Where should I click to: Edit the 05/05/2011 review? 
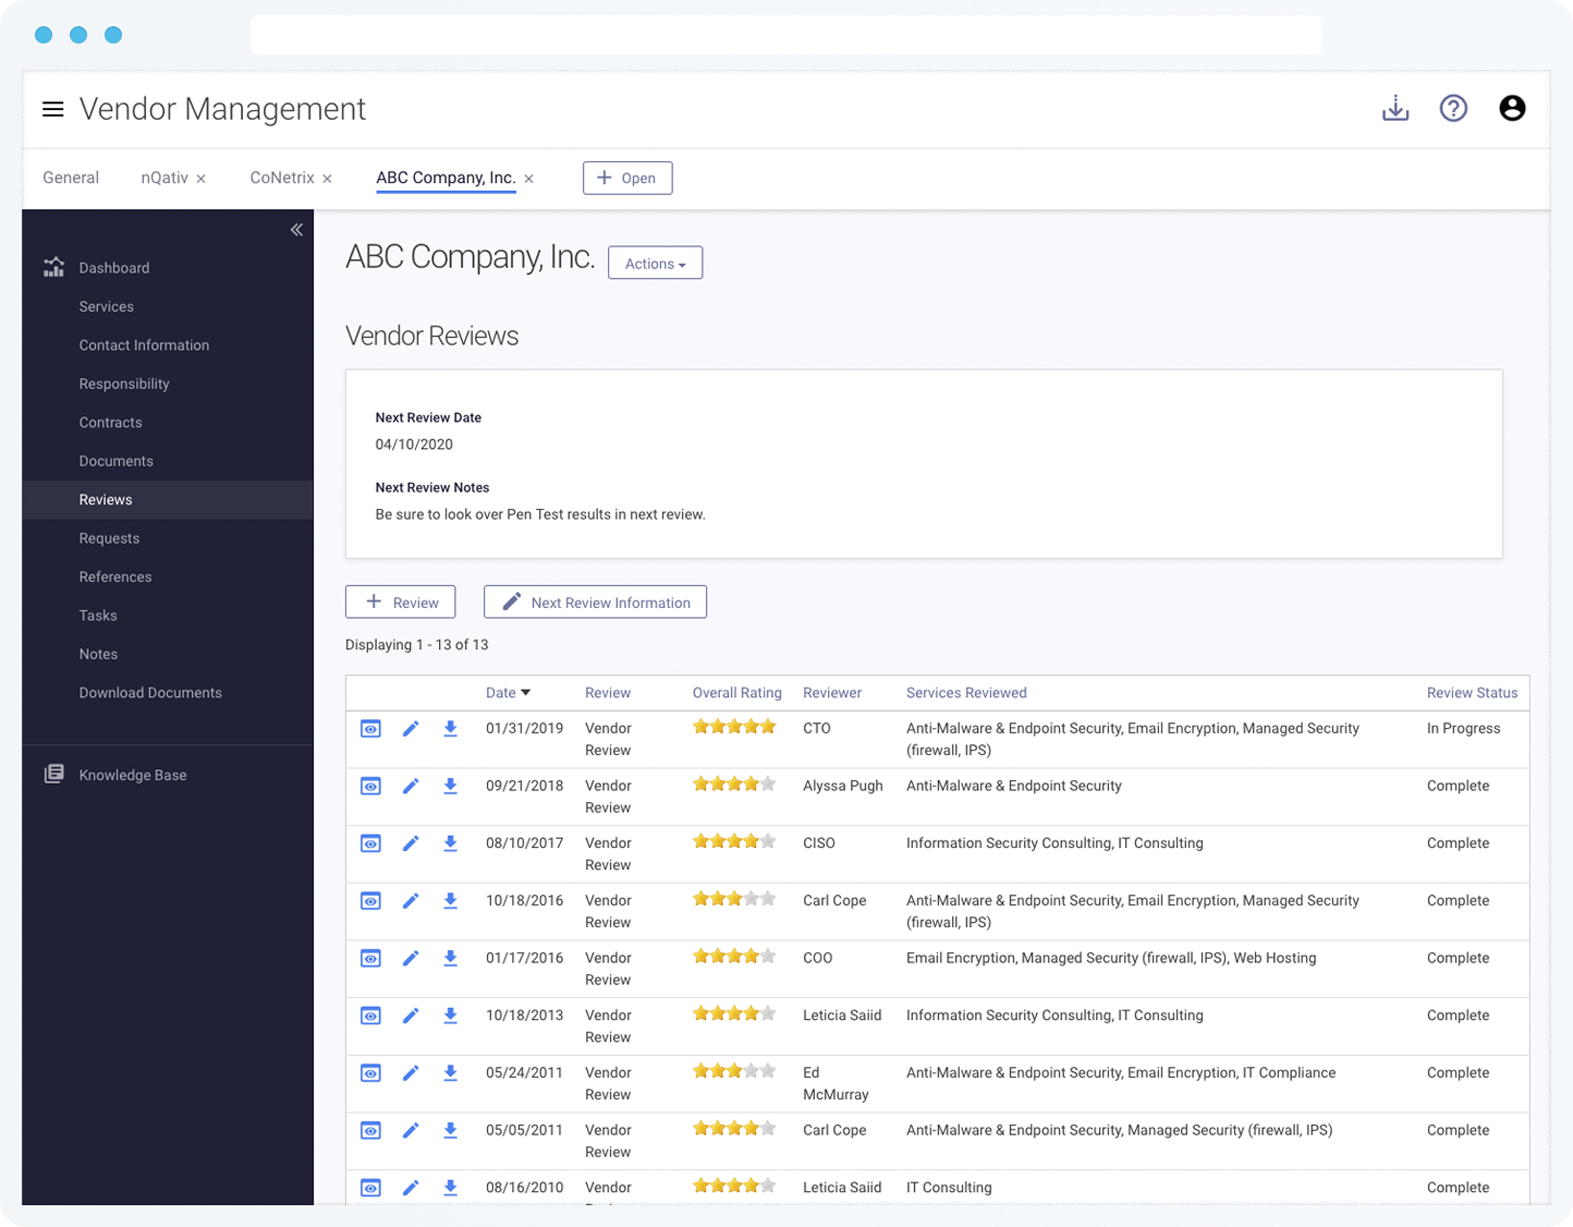tap(410, 1131)
